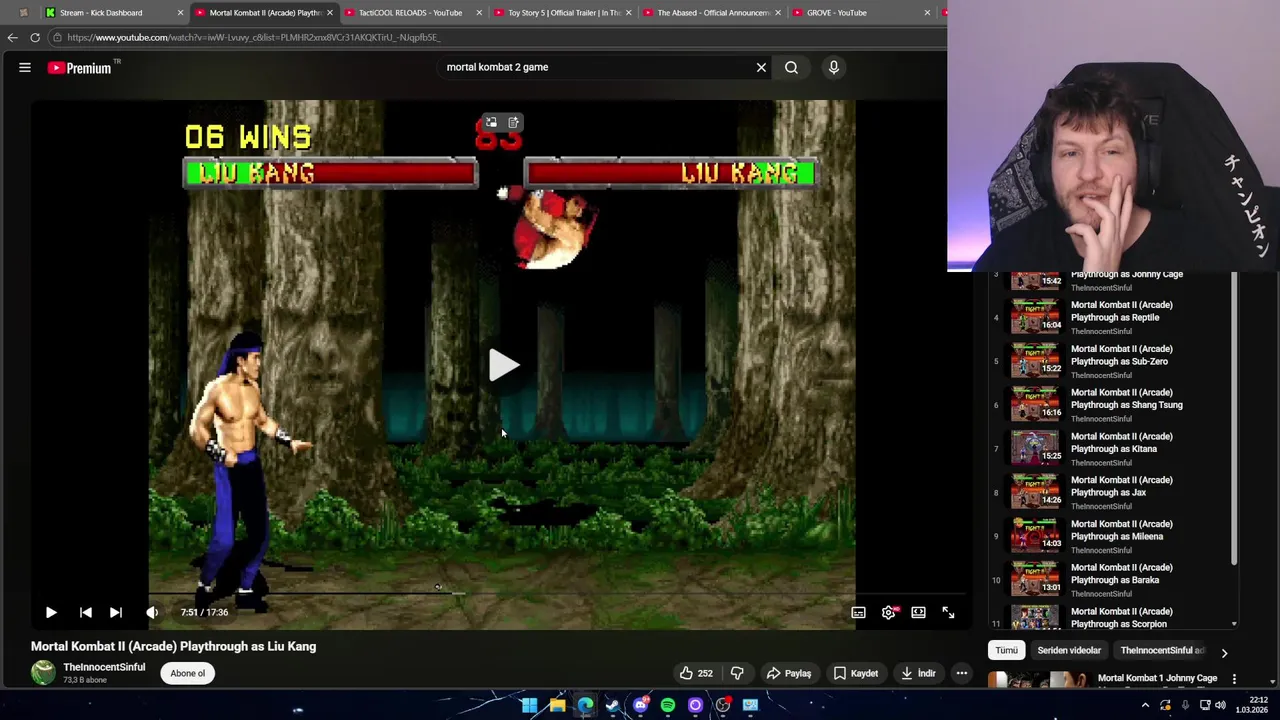Focus the browser address bar URL
The height and width of the screenshot is (720, 1280).
tap(254, 37)
